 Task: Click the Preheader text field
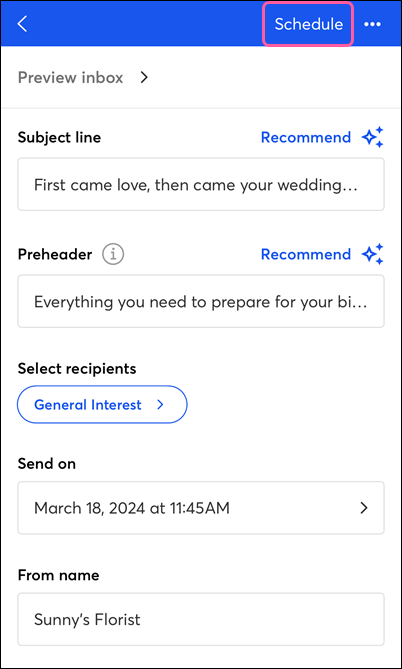click(x=201, y=301)
